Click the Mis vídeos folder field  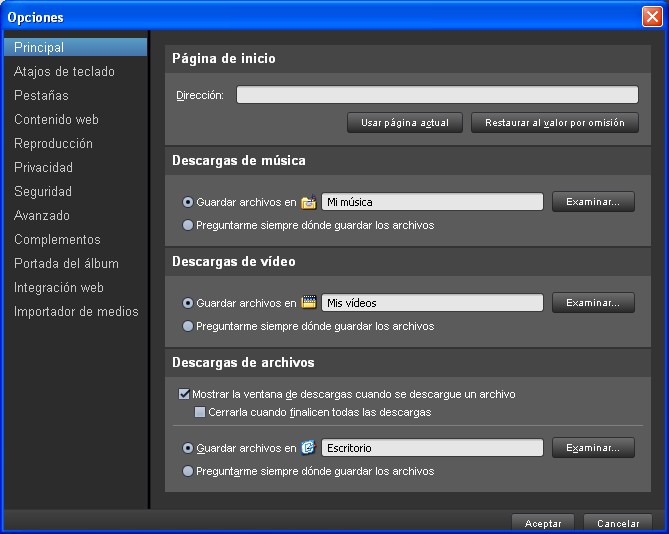tap(432, 303)
